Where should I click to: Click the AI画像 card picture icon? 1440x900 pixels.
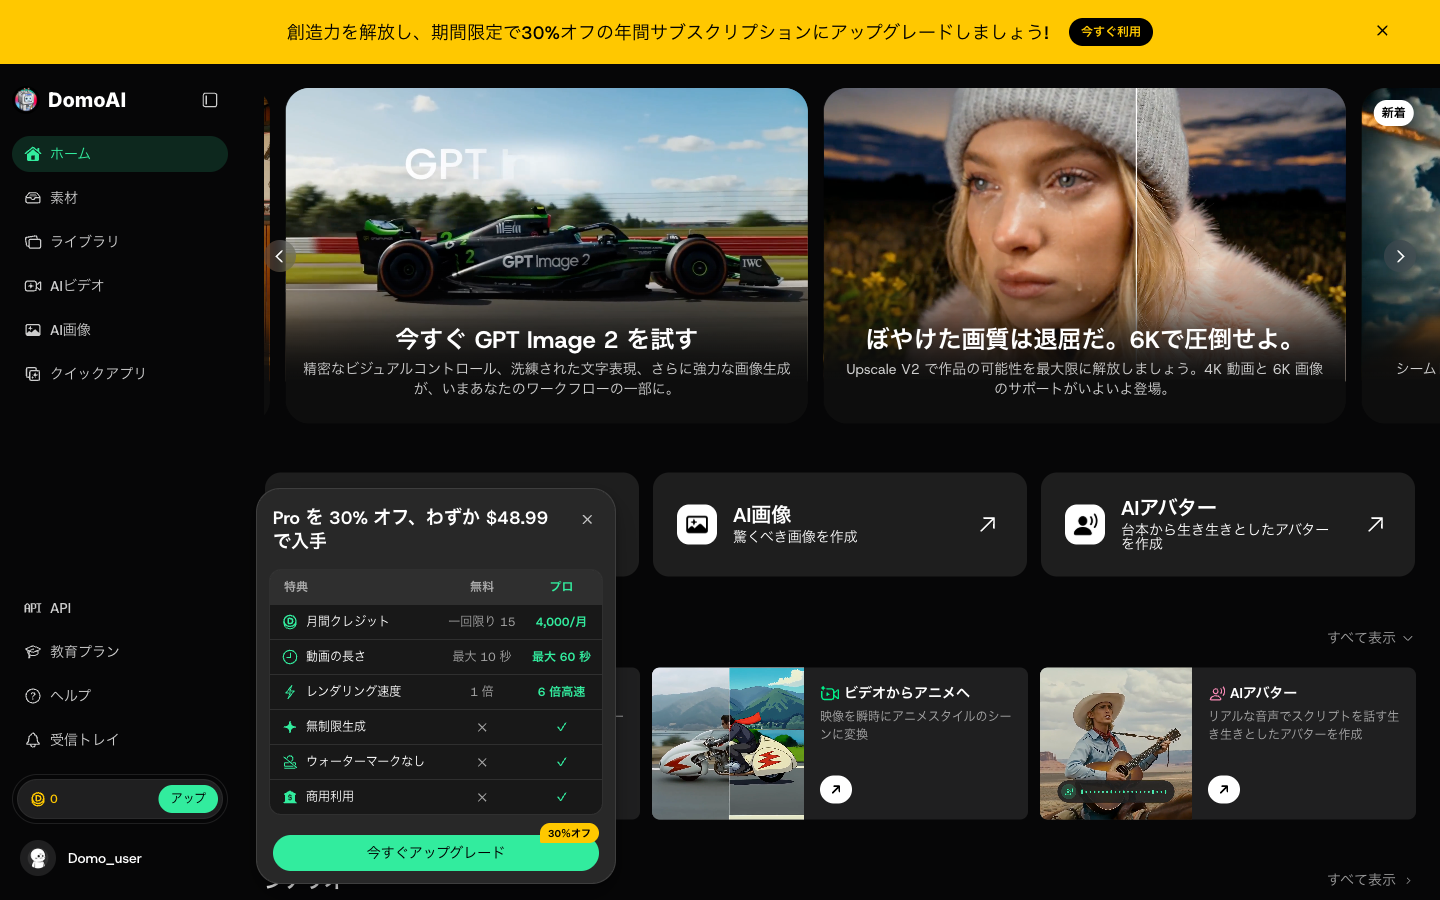pos(697,524)
